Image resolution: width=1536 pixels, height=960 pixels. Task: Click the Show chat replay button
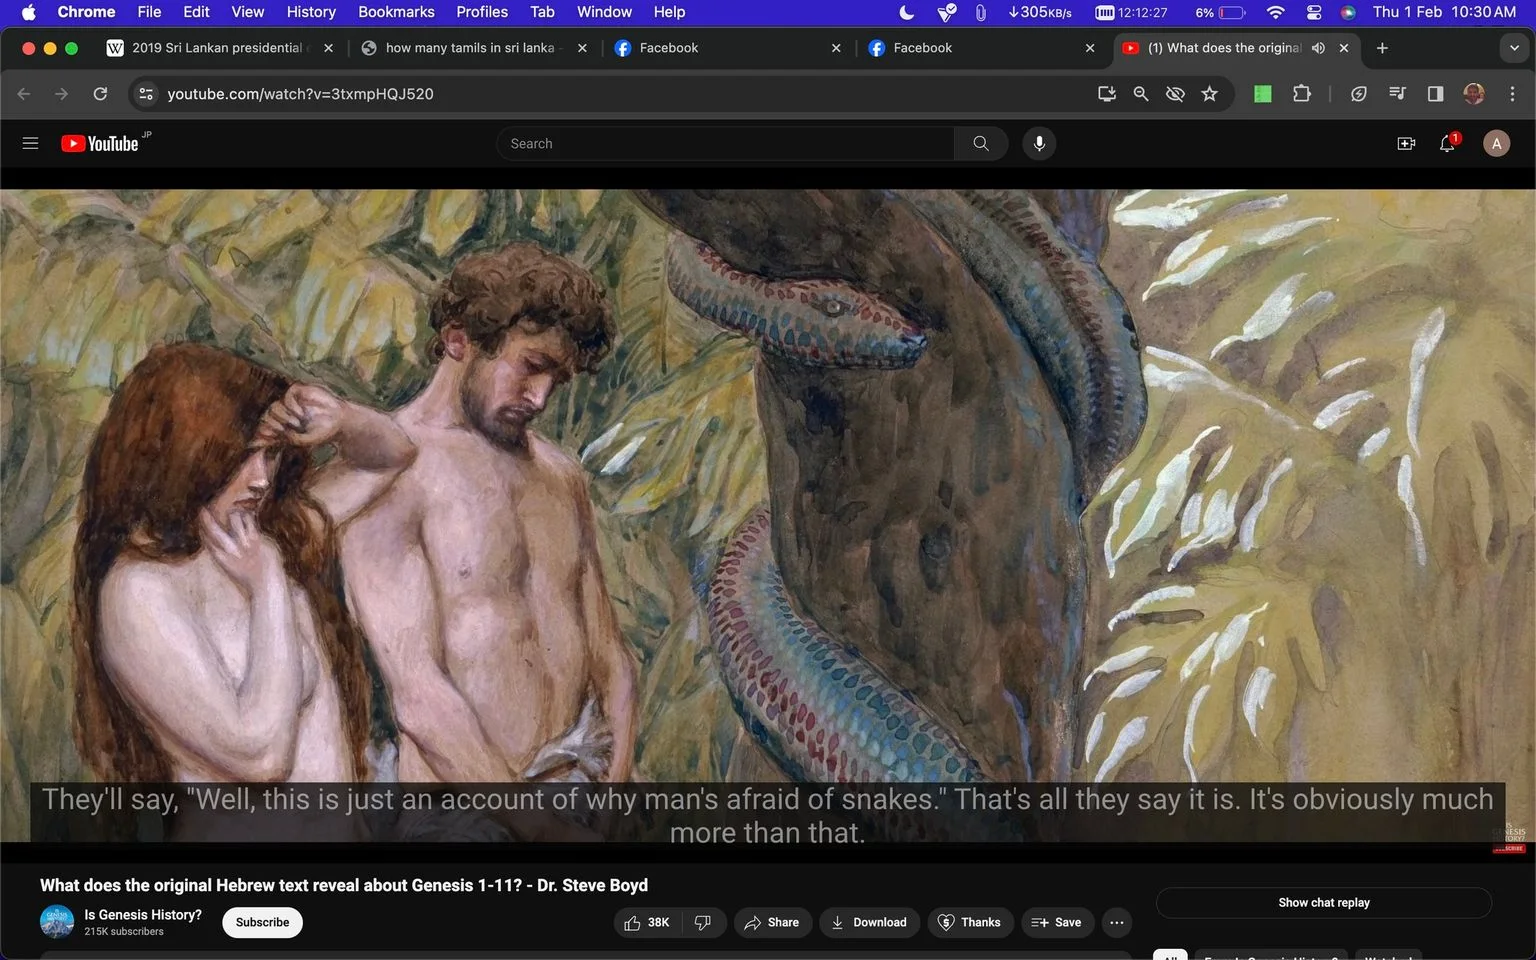(x=1324, y=902)
